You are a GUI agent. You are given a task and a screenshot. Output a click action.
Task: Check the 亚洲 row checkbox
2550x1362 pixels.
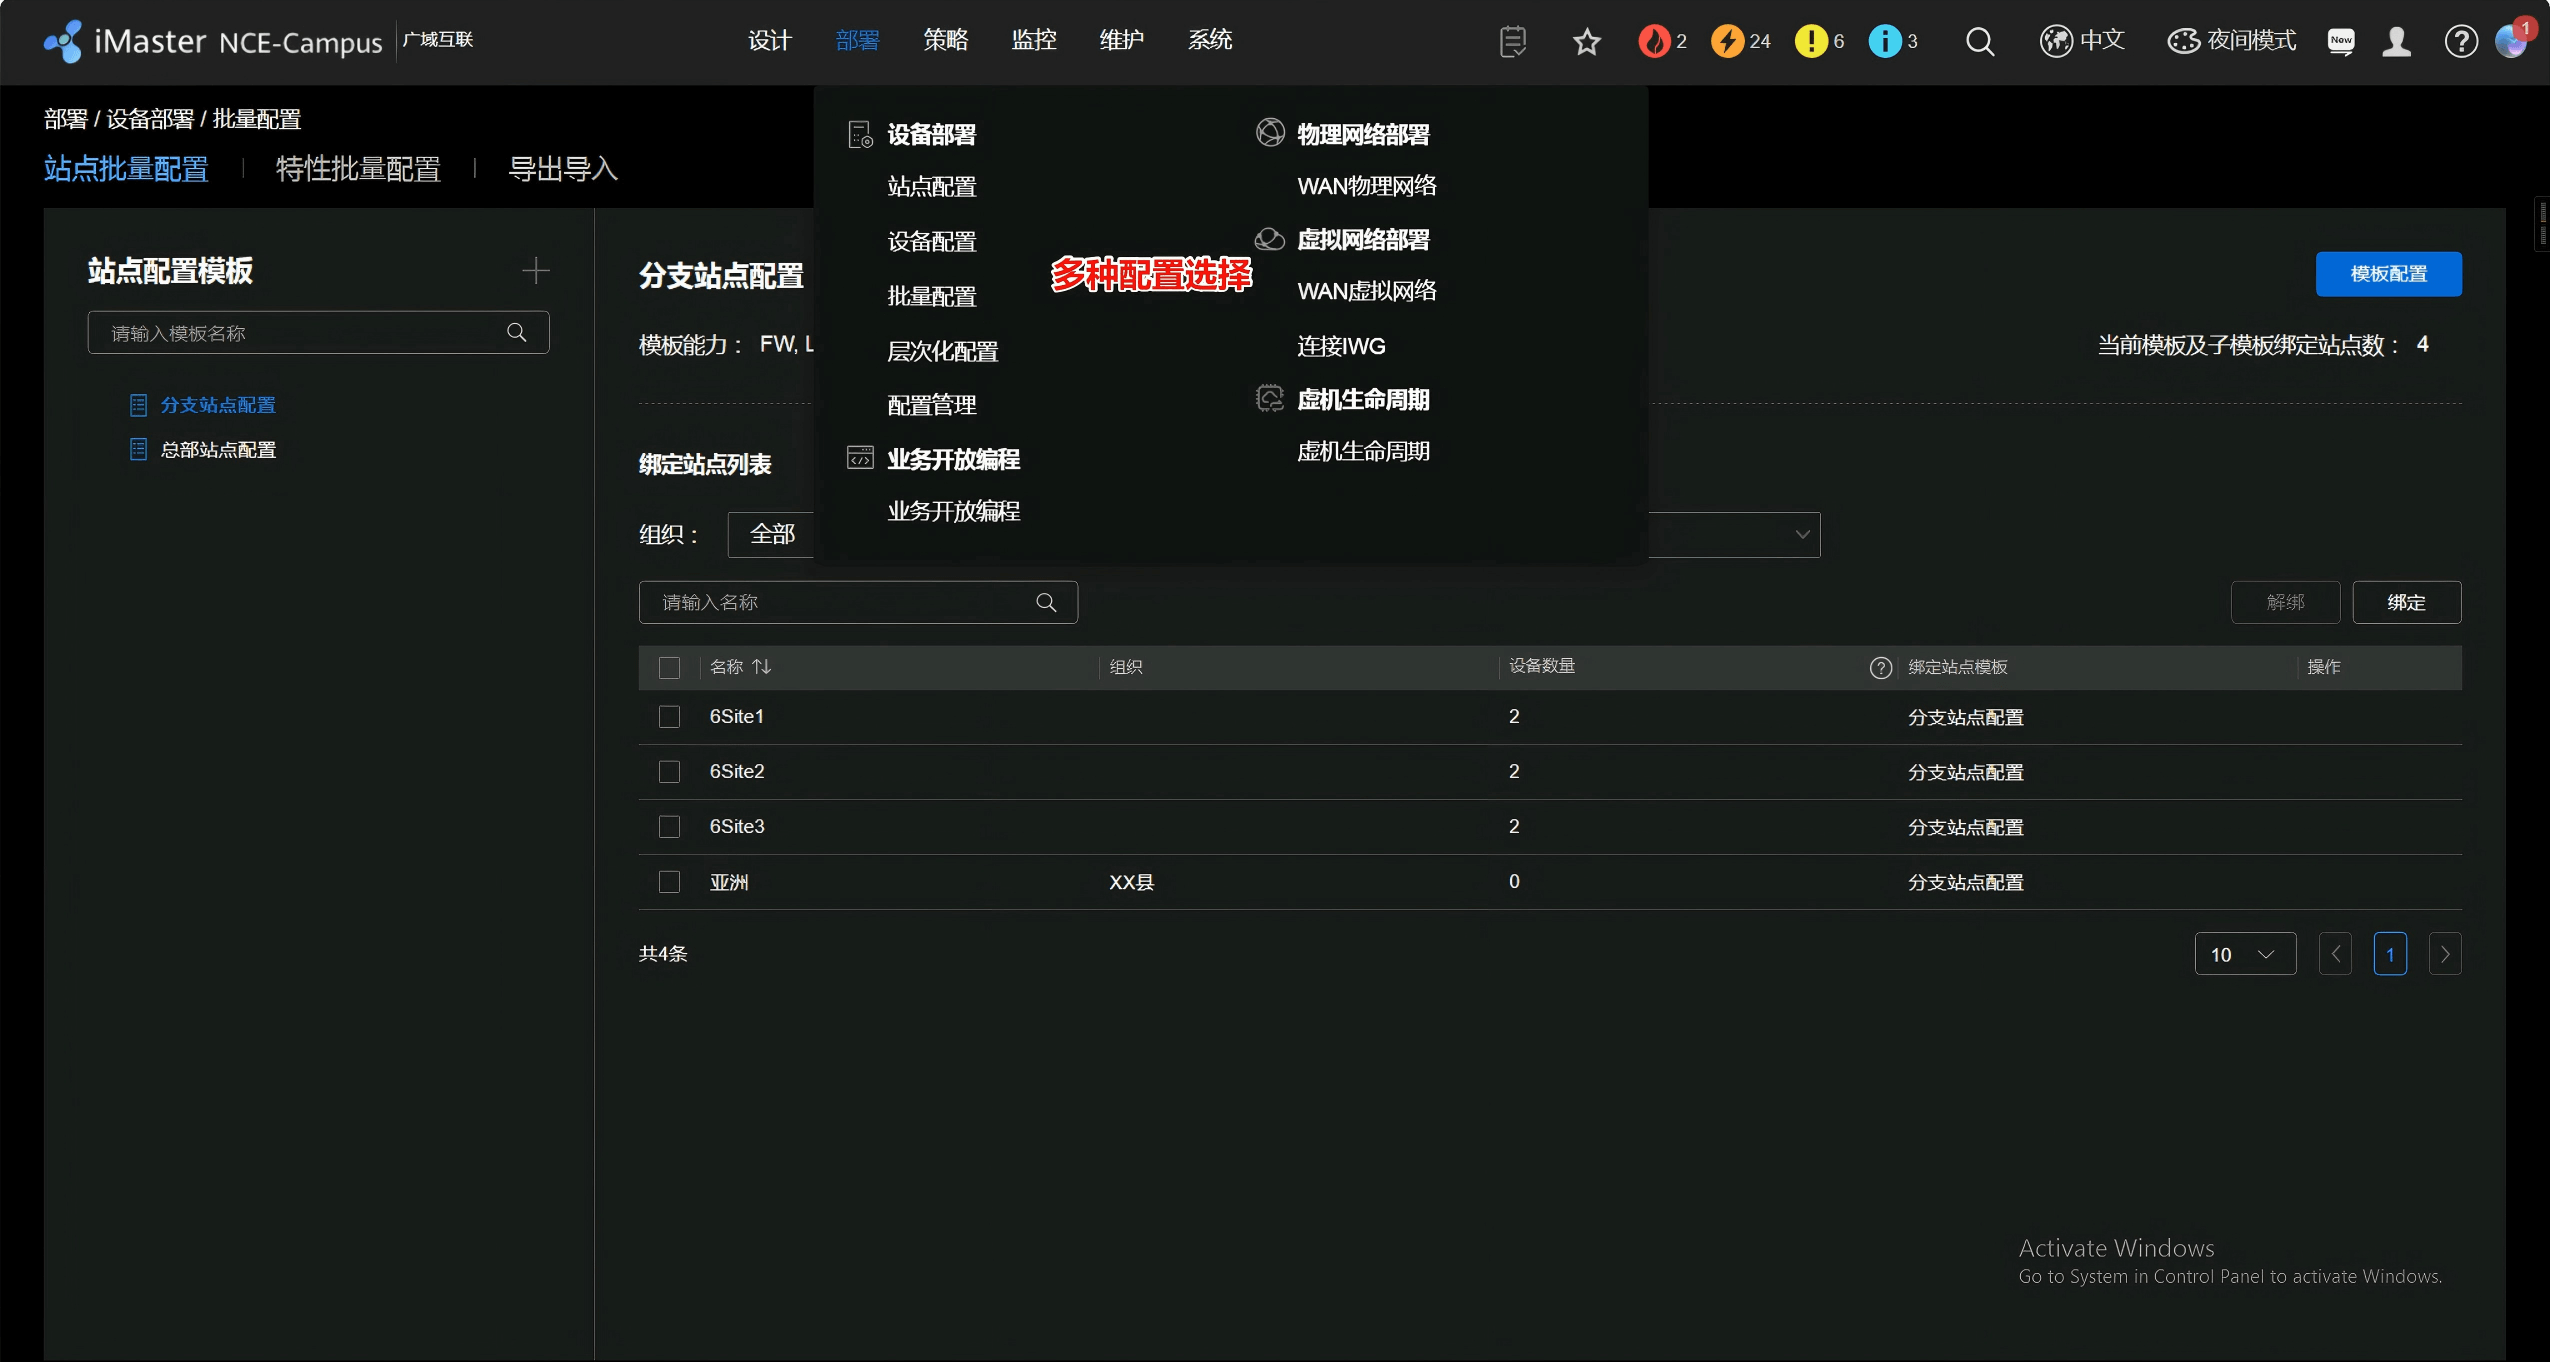(x=669, y=882)
